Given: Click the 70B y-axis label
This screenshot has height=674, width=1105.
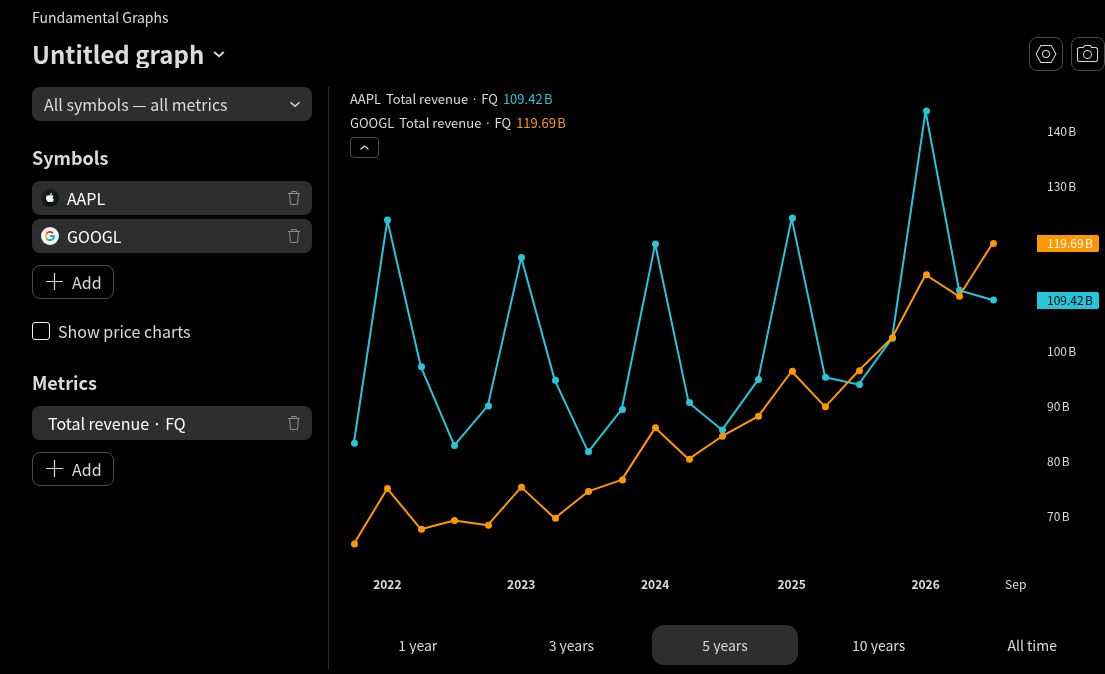Looking at the screenshot, I should [x=1058, y=517].
